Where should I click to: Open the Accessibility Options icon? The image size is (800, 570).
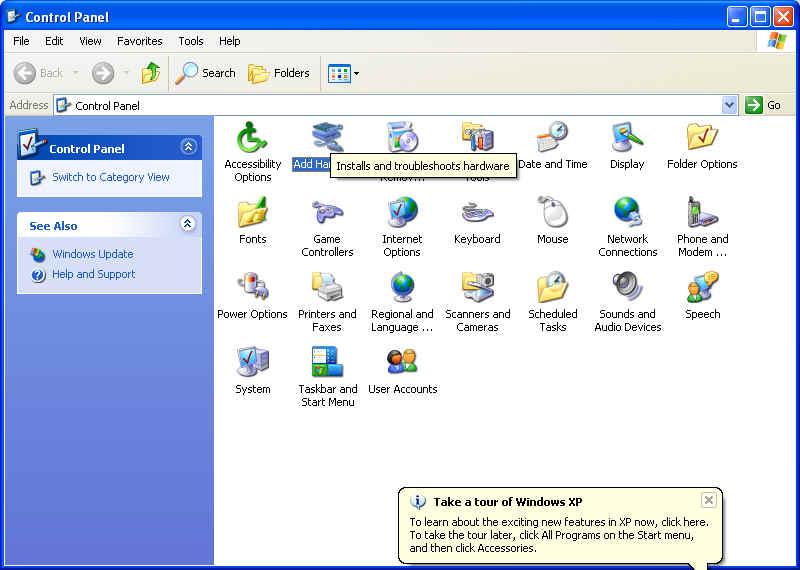click(252, 138)
